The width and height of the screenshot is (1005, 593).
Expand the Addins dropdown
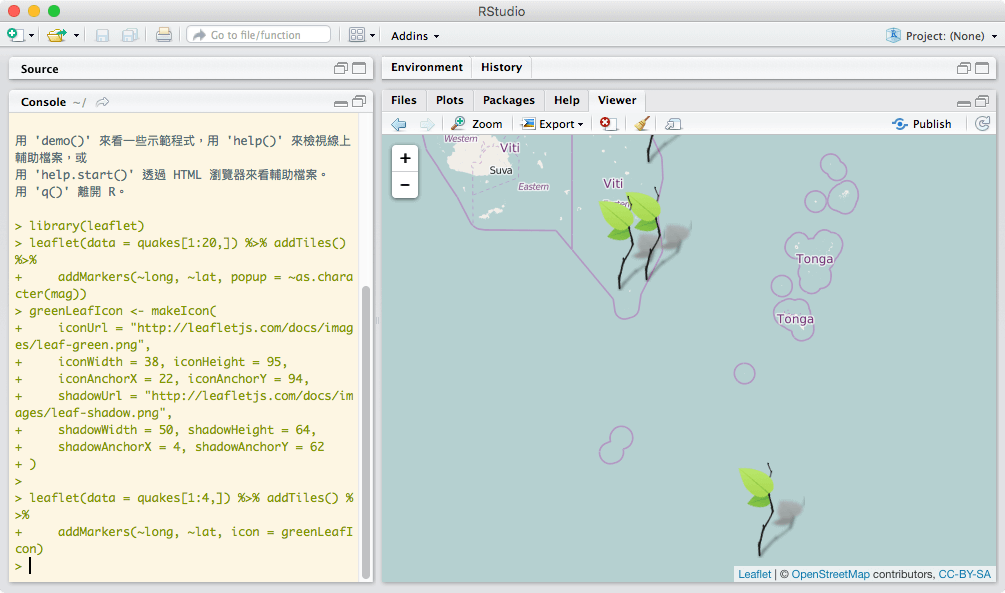pyautogui.click(x=415, y=36)
